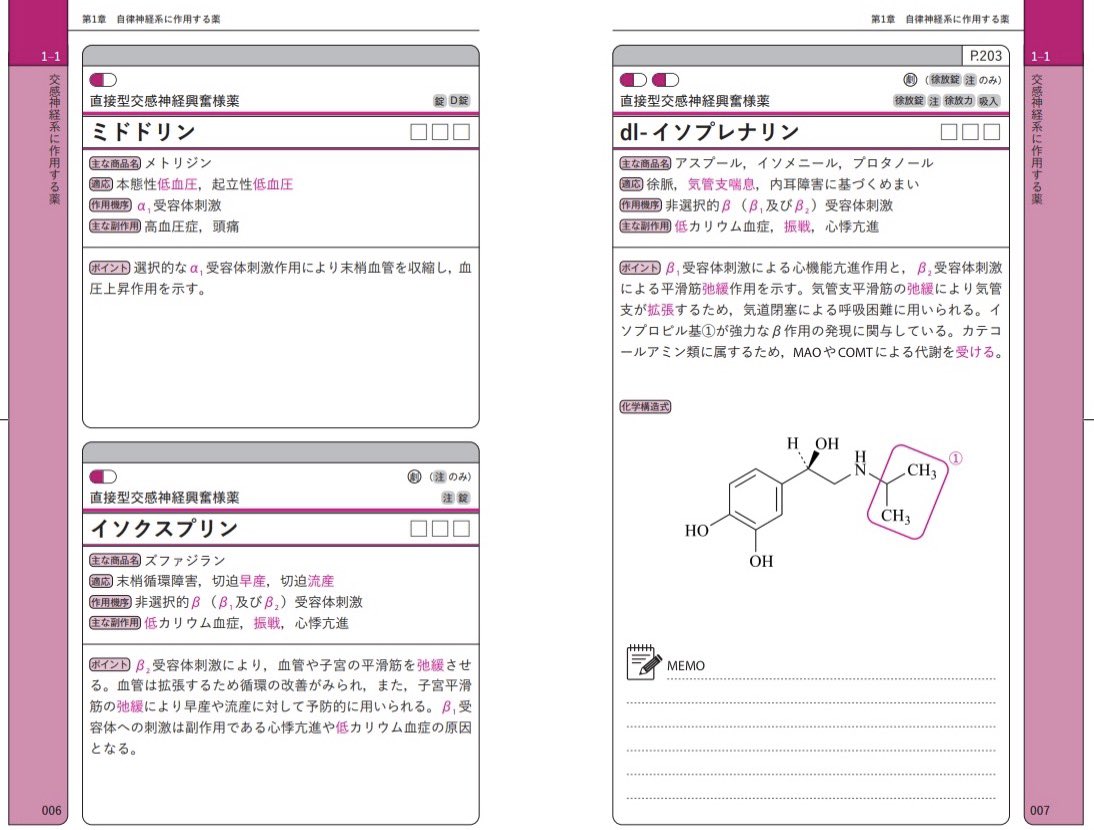Image resolution: width=1094 pixels, height=830 pixels.
Task: Click the ミドドリン drug title
Action: [x=143, y=132]
